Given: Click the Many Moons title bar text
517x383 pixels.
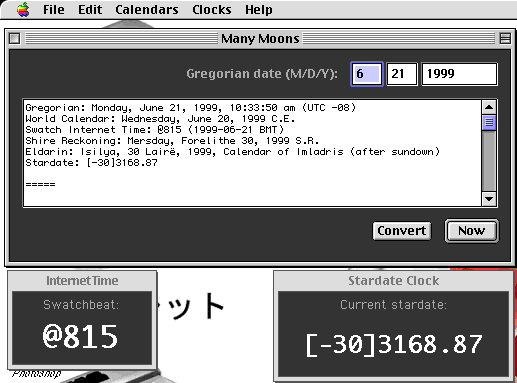Looking at the screenshot, I should point(260,39).
